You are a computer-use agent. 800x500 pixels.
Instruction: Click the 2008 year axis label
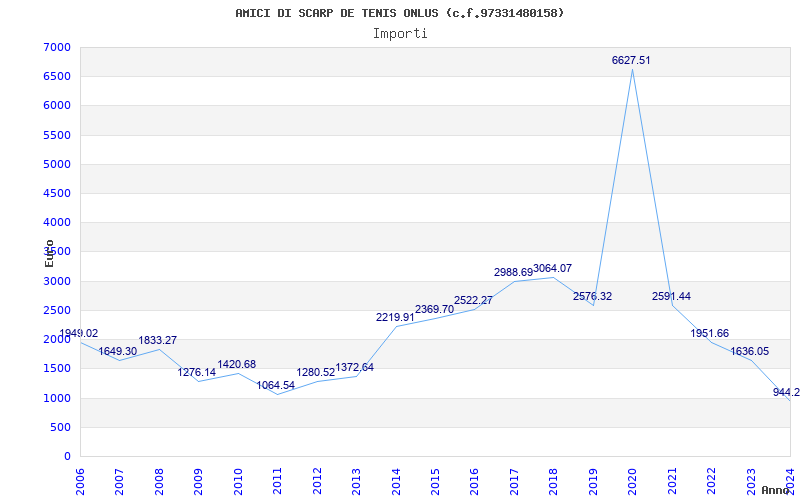(160, 481)
